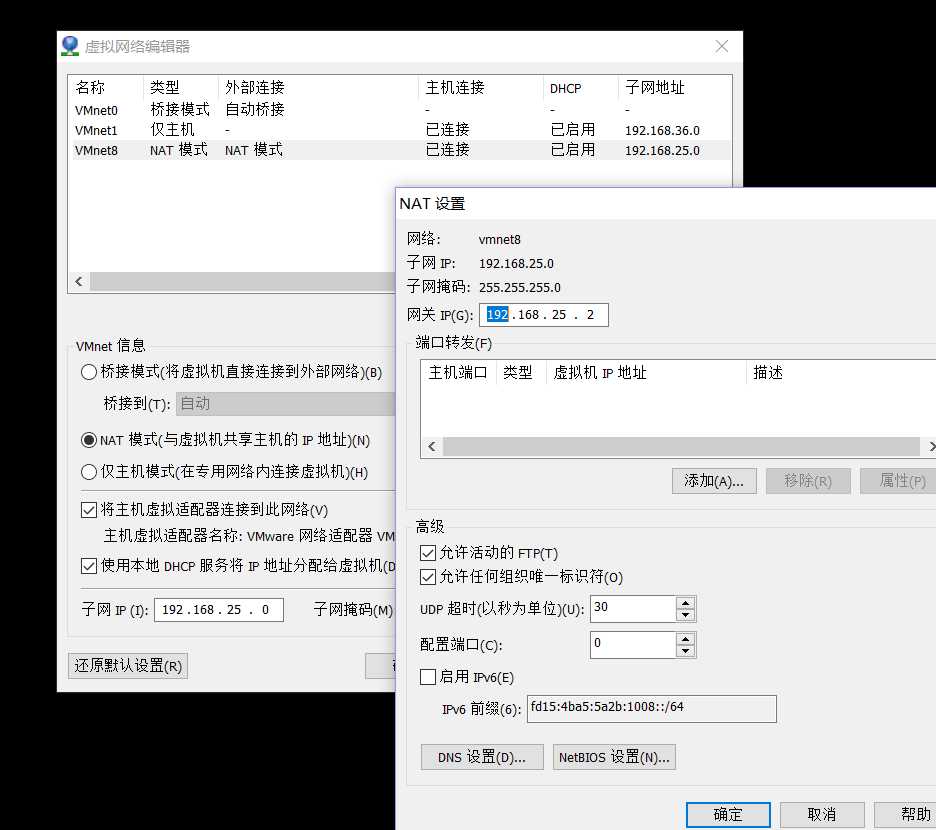Click the 网关 IP address field
The height and width of the screenshot is (830, 936).
543,315
